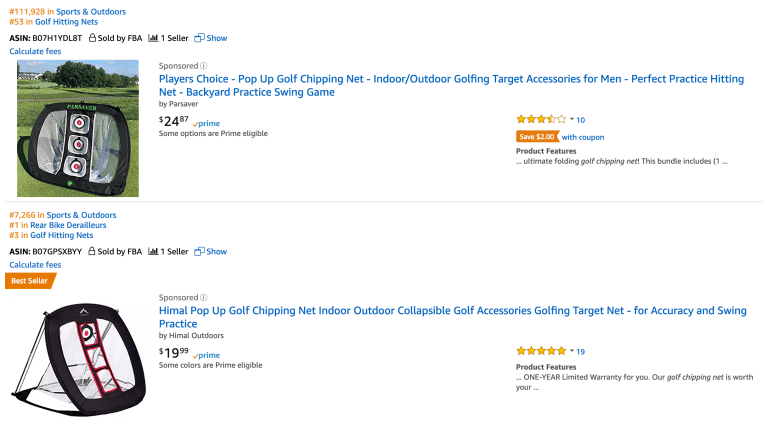Expand rating dropdown arrow next to 10 reviews
The image size is (768, 425).
(572, 119)
